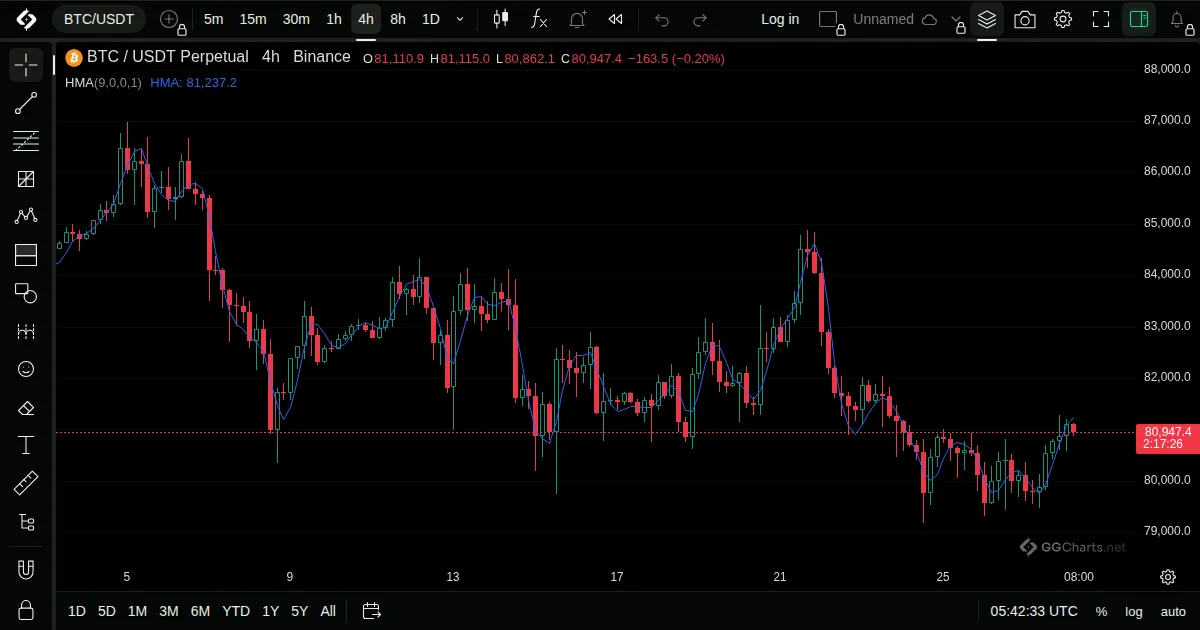
Task: Open the object tree tool in sidebar
Action: coord(26,522)
